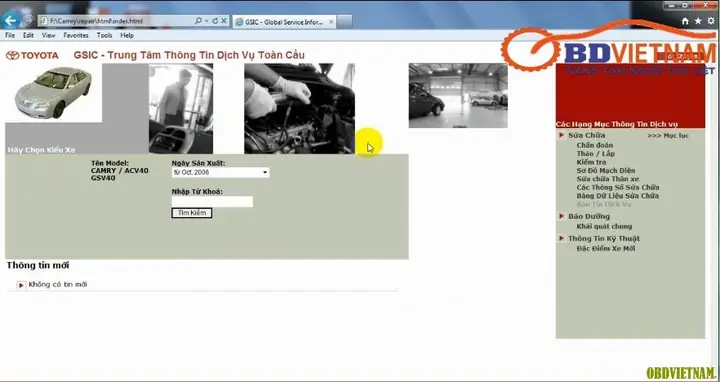Click the Home icon in browser toolbar

[x=685, y=21]
